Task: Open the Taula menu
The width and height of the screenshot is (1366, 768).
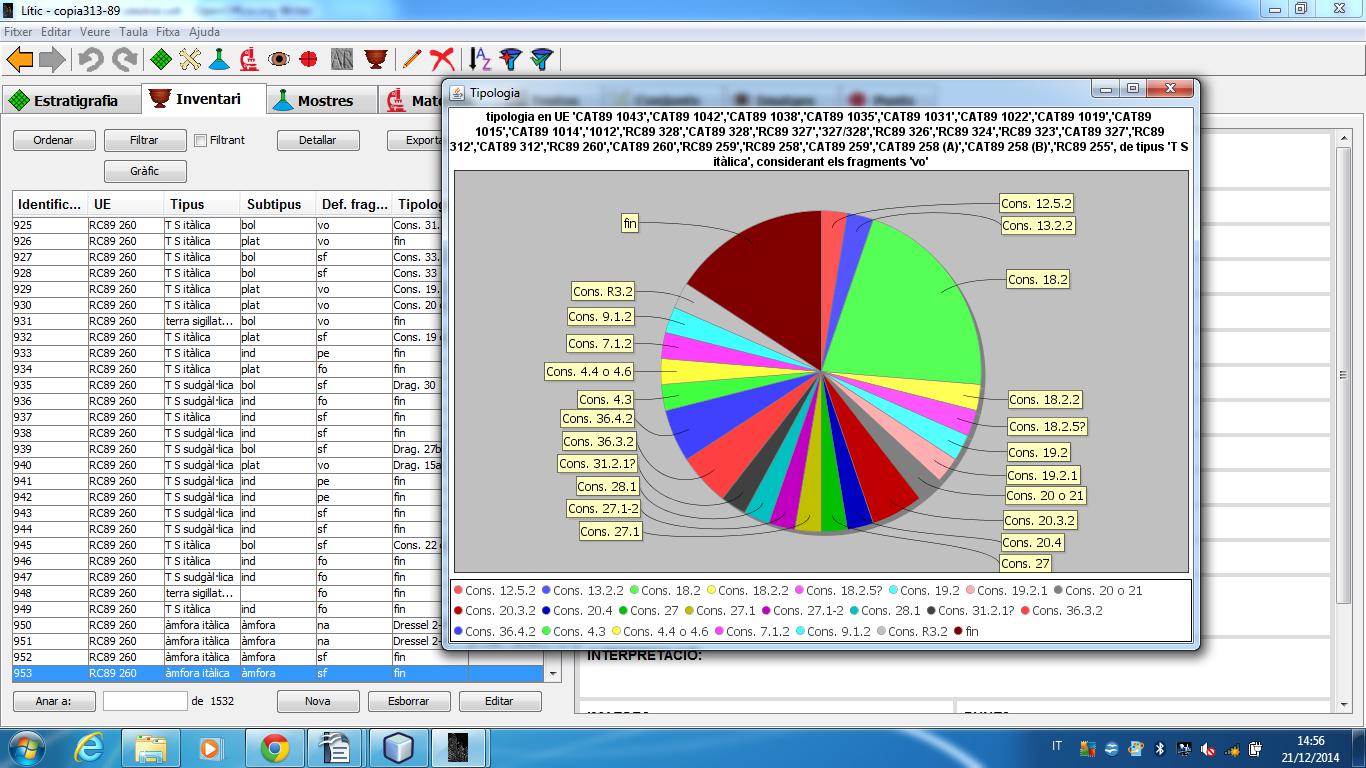Action: coord(133,32)
